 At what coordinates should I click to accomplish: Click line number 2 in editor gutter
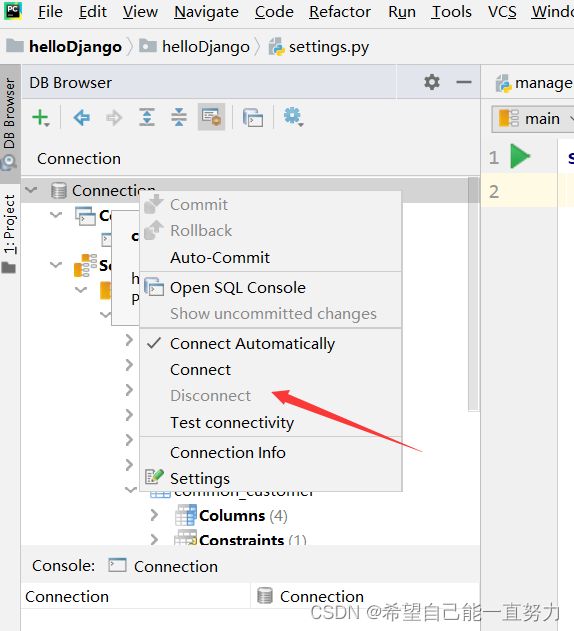tap(494, 192)
